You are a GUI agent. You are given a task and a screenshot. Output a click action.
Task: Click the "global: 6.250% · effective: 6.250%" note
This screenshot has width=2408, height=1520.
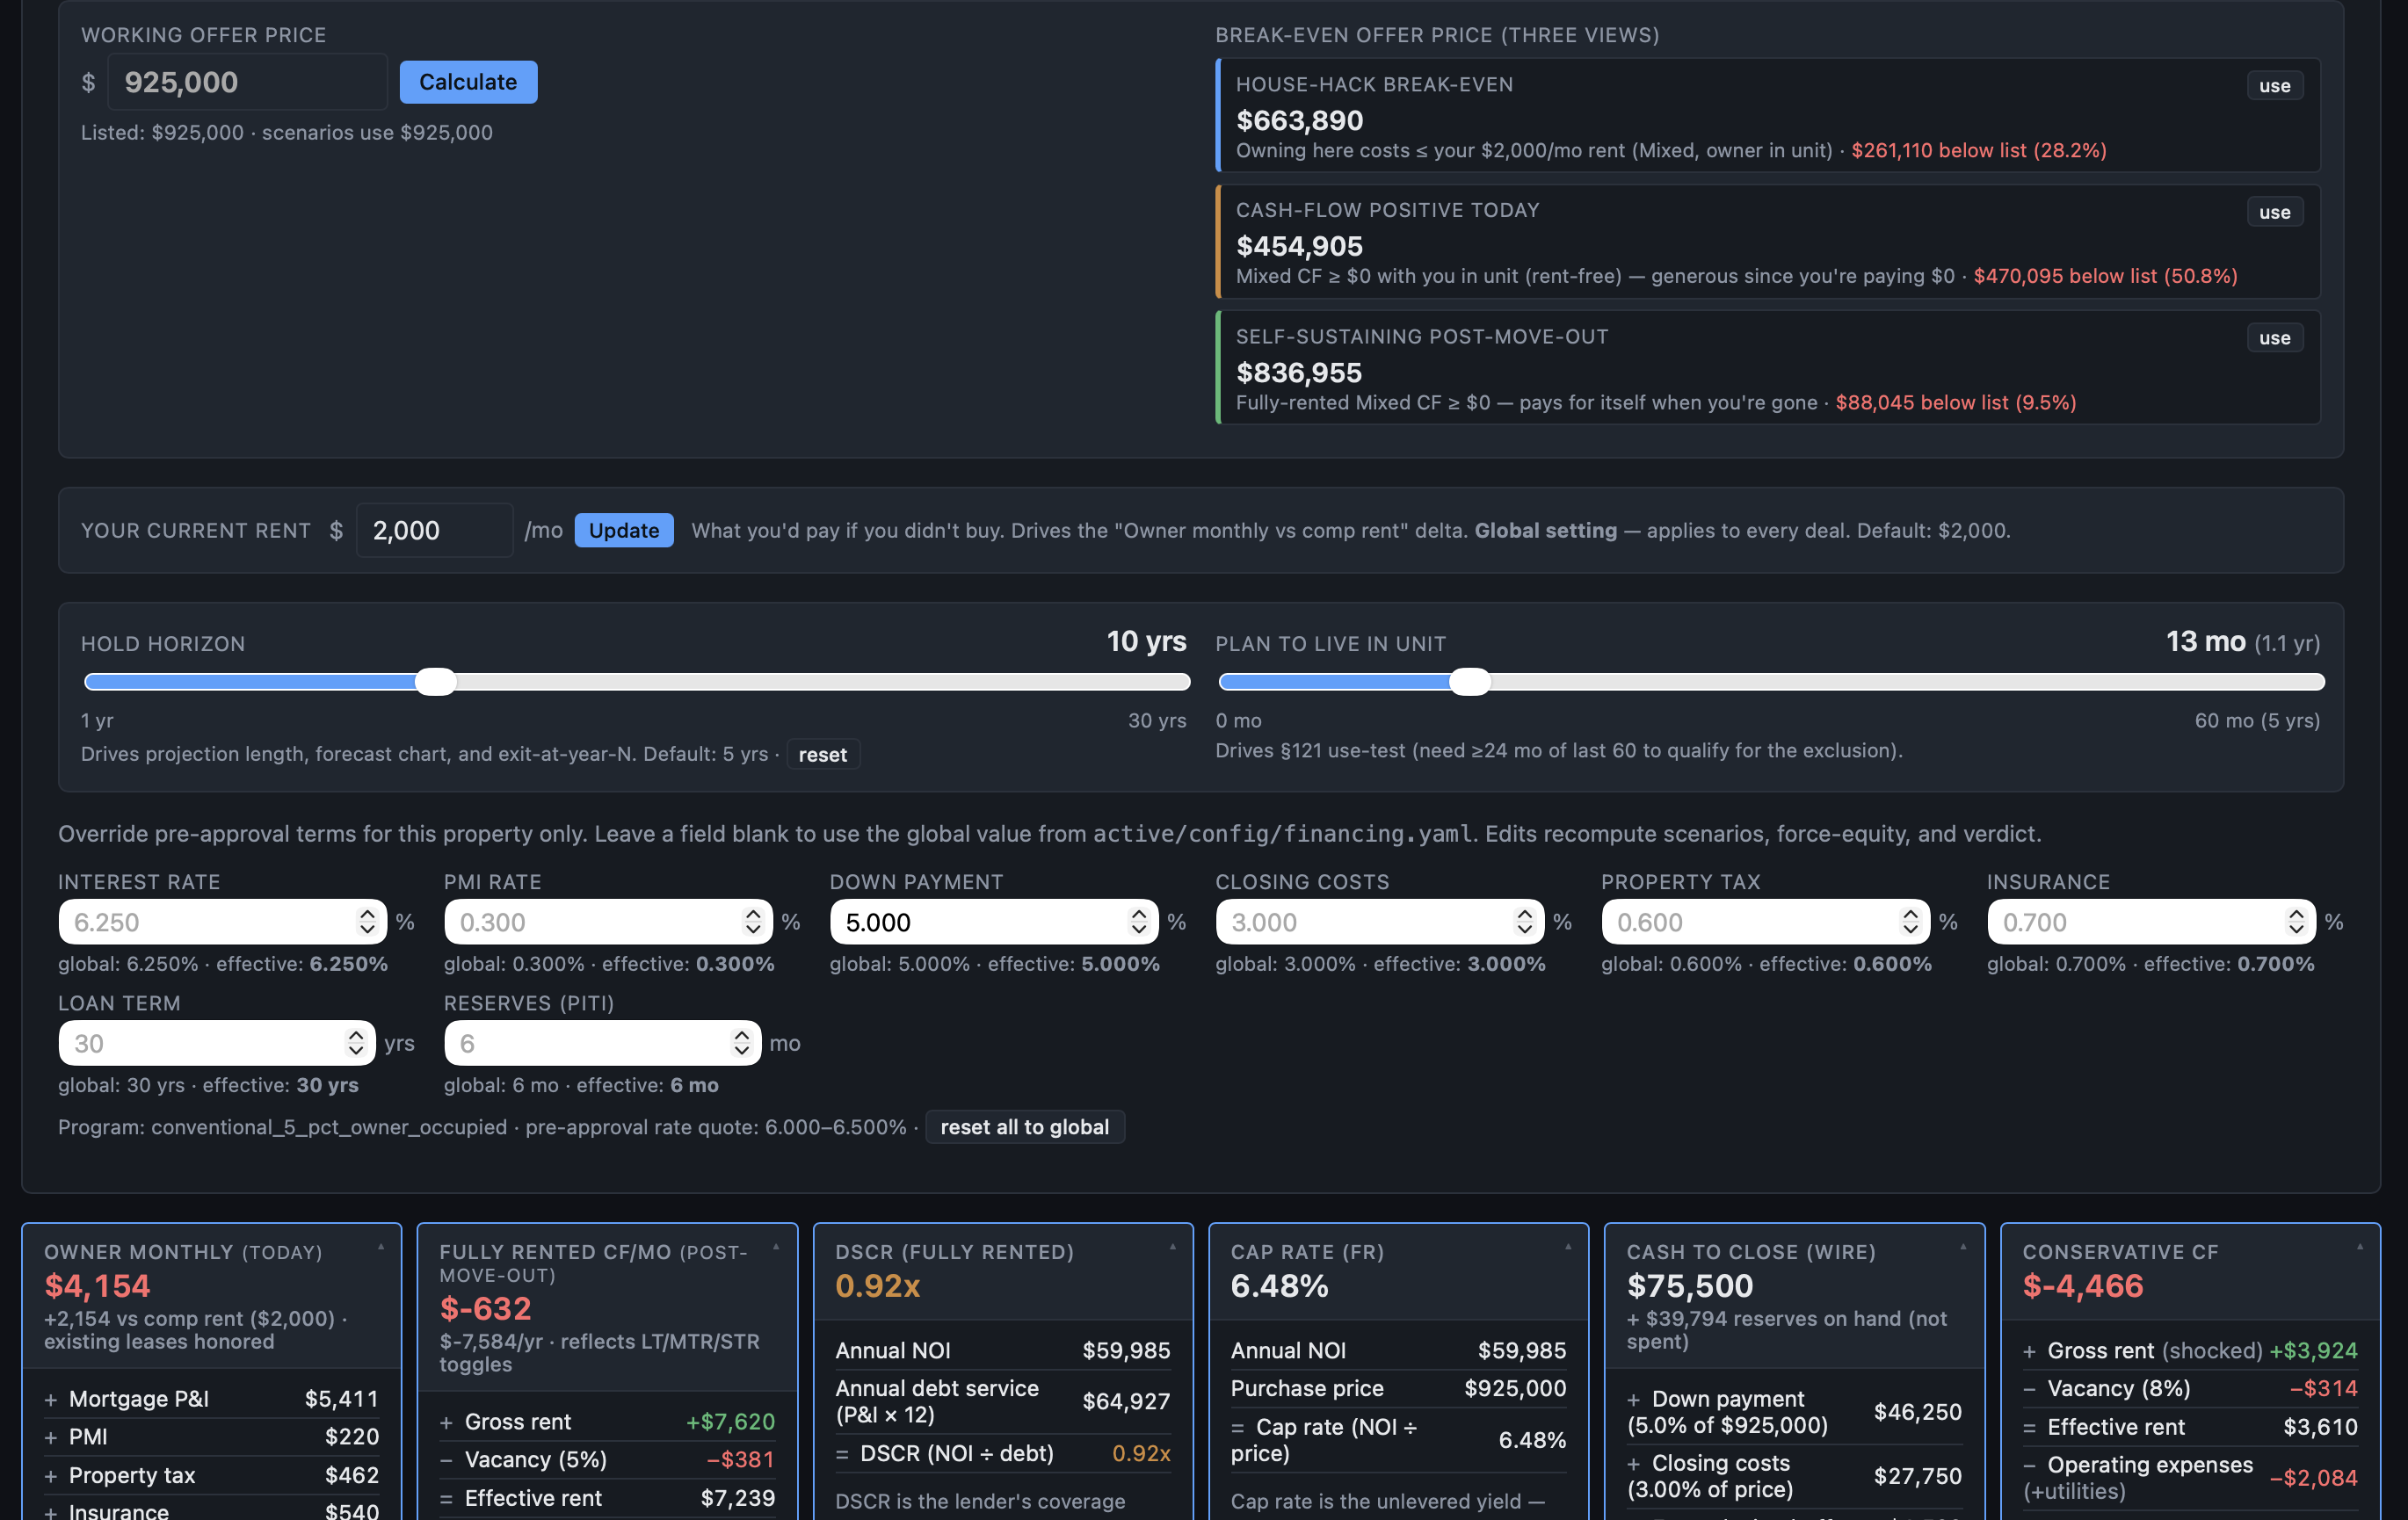[223, 964]
